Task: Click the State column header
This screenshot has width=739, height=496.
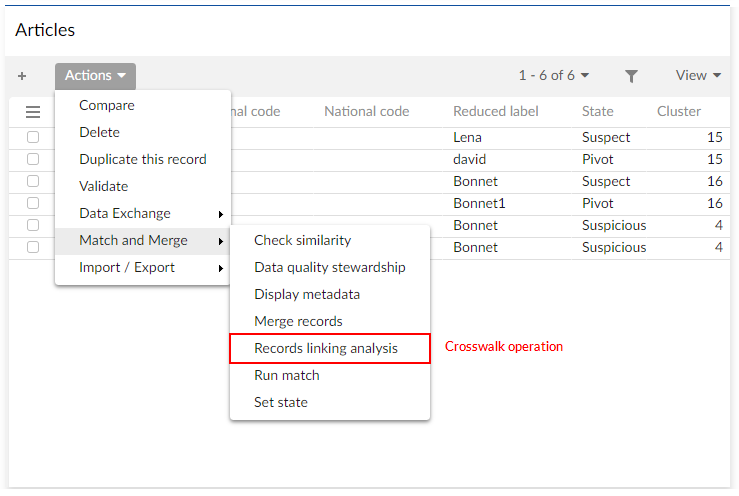Action: tap(598, 111)
